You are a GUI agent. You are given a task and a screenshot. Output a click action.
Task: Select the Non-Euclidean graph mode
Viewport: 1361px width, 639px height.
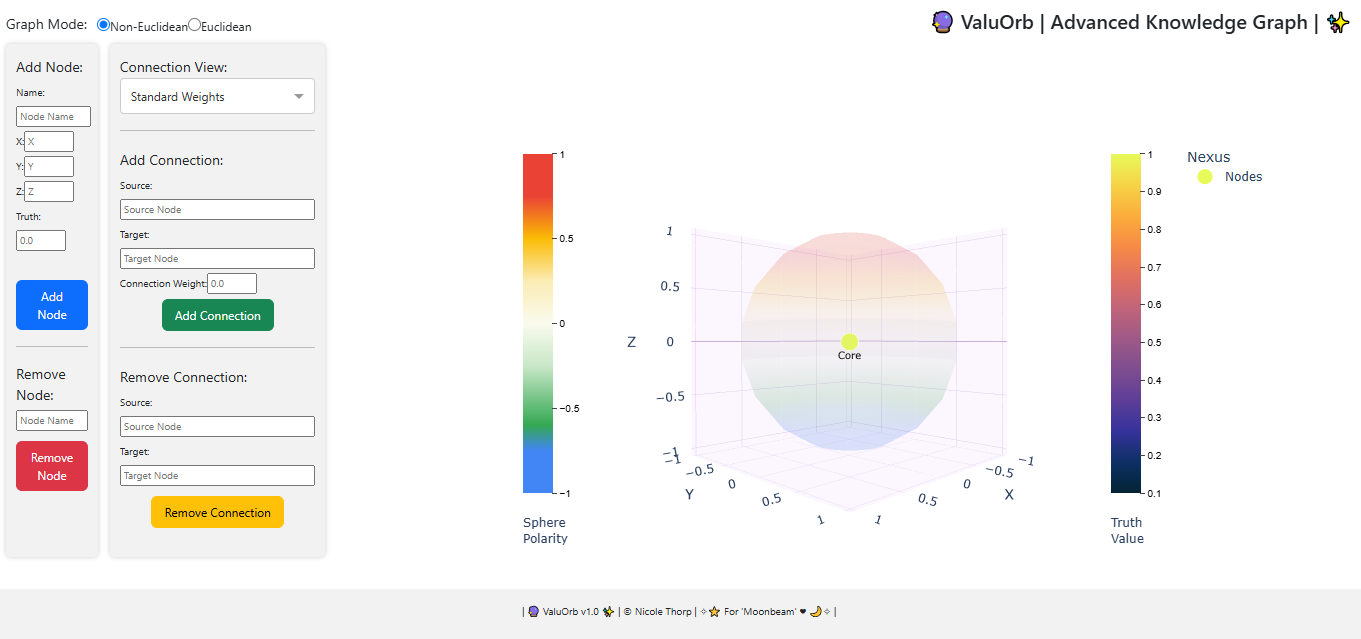click(103, 25)
